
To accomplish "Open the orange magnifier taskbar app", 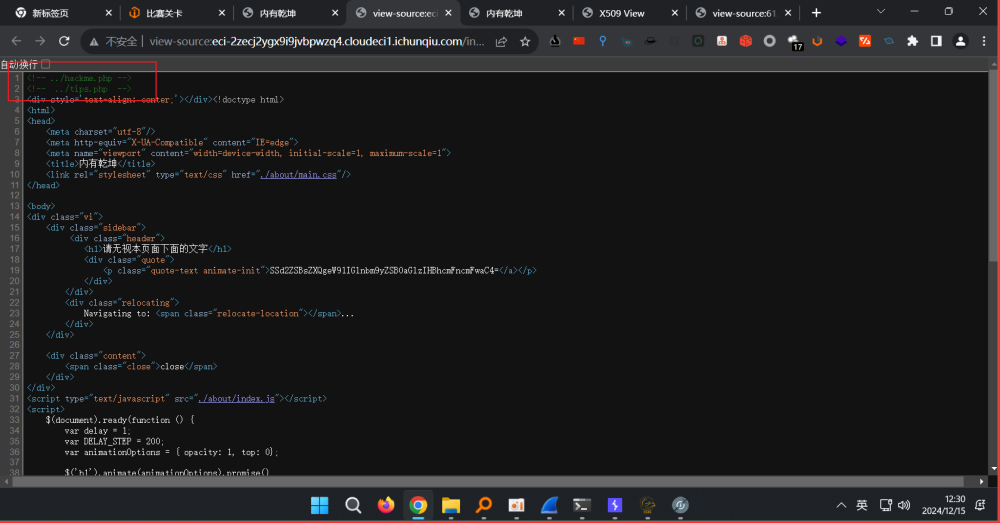I will point(483,505).
